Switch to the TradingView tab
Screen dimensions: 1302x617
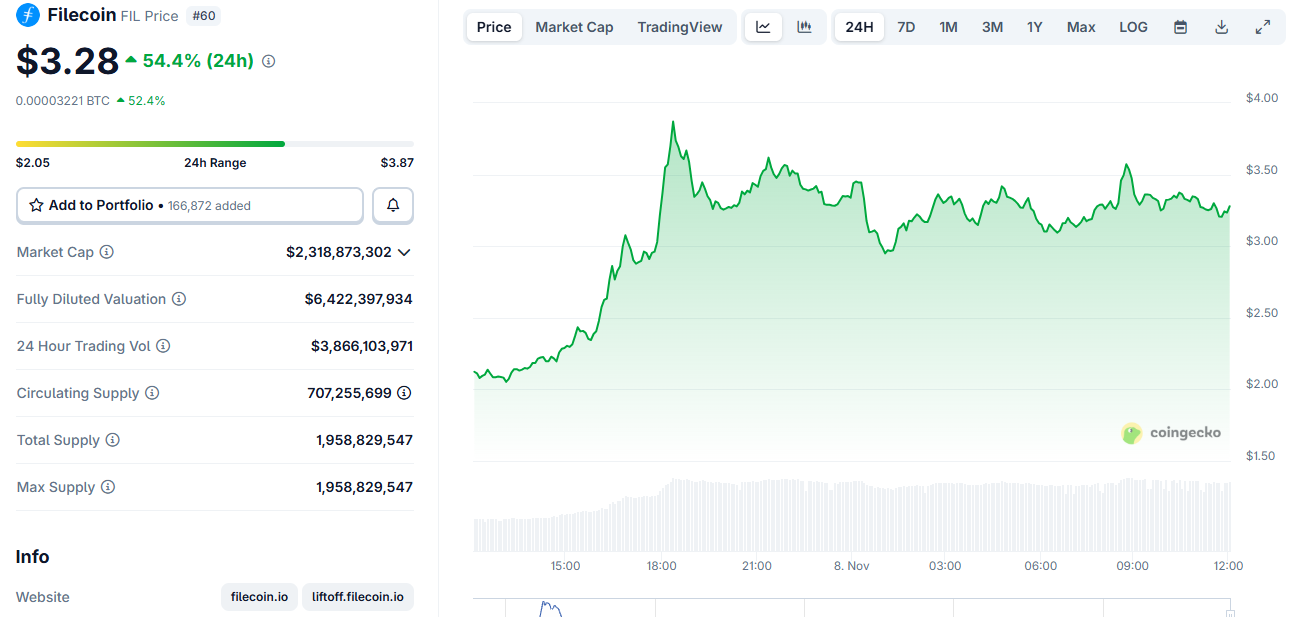click(x=679, y=27)
